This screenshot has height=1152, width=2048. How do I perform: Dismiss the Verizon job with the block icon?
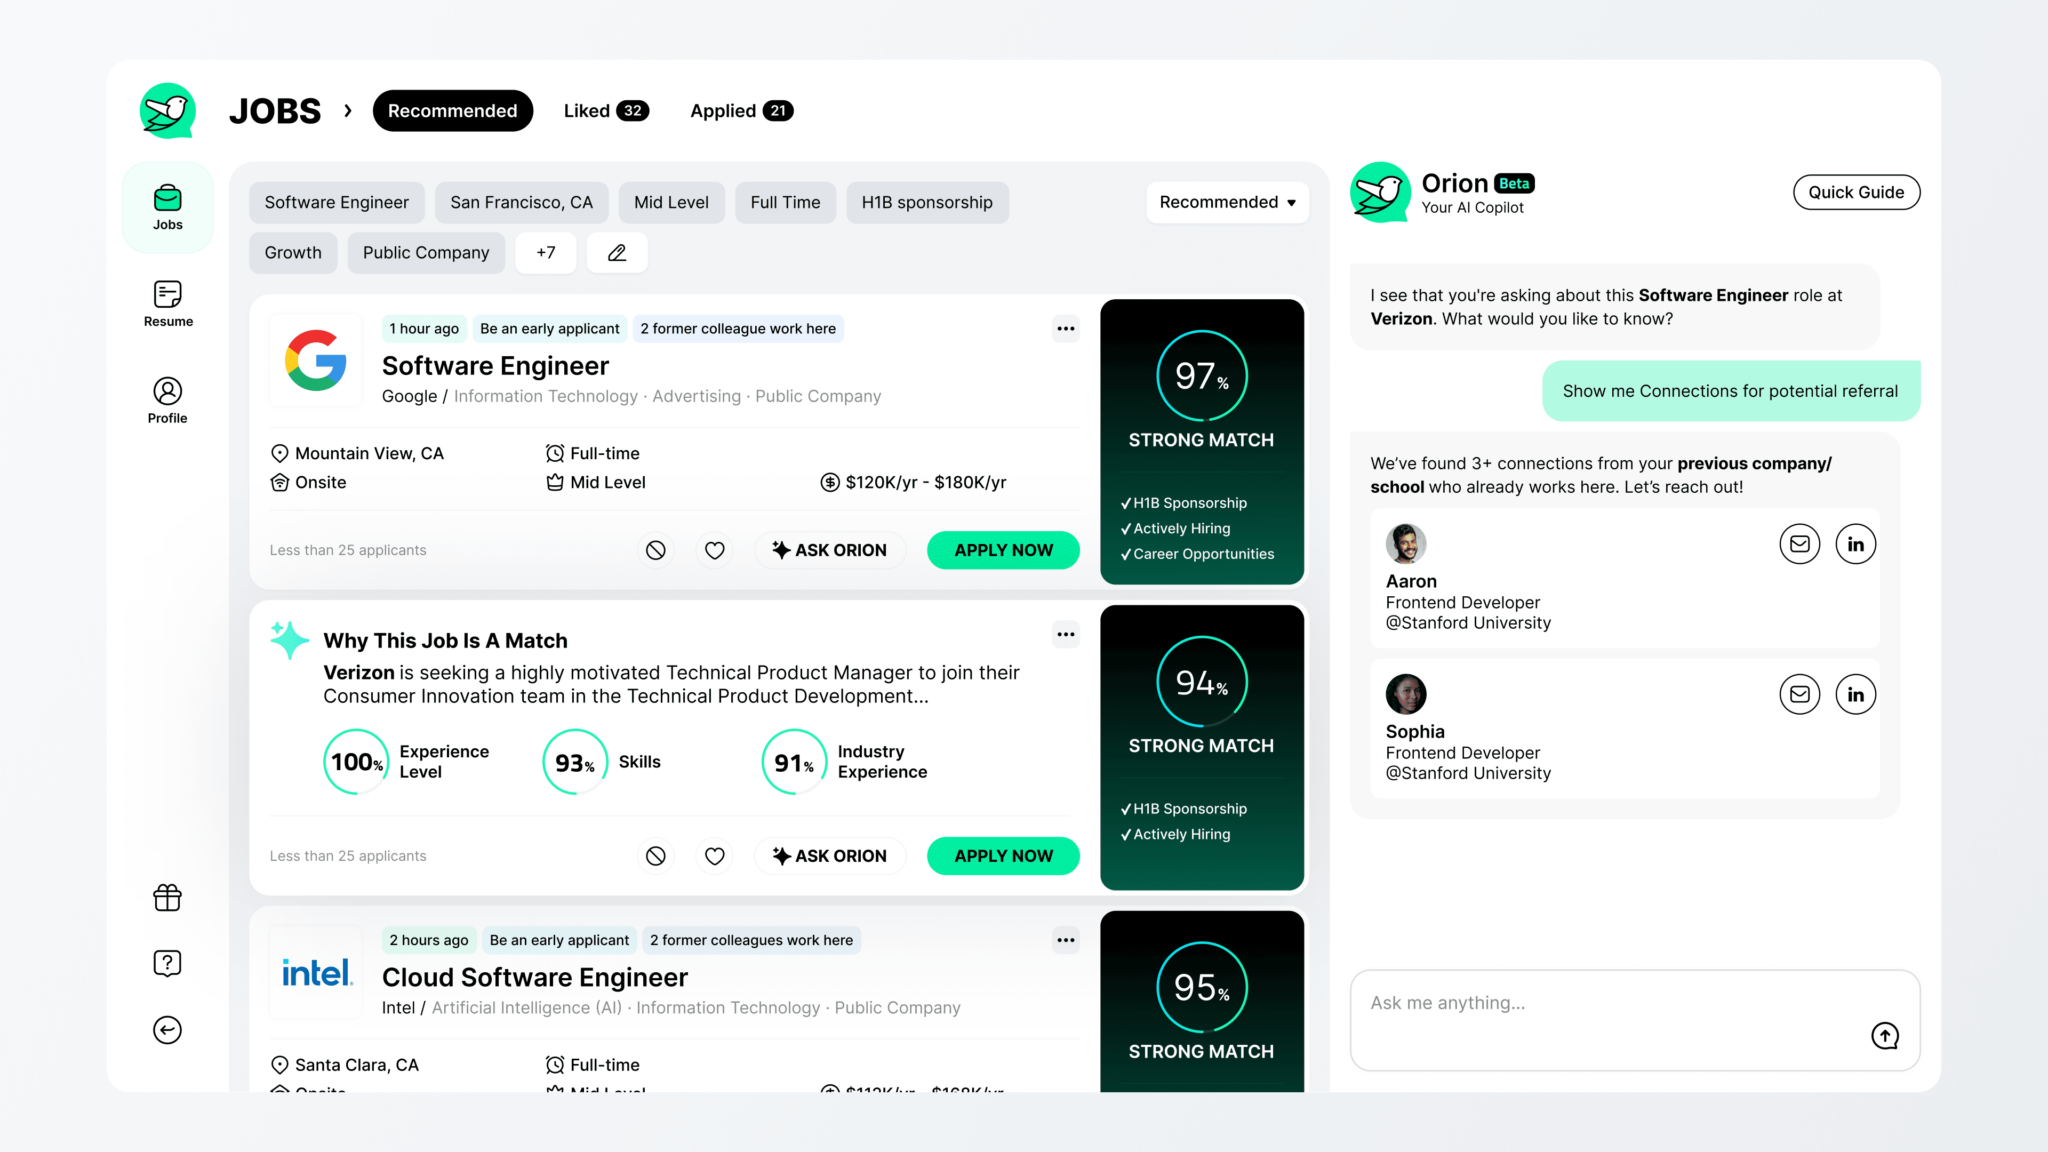click(656, 856)
